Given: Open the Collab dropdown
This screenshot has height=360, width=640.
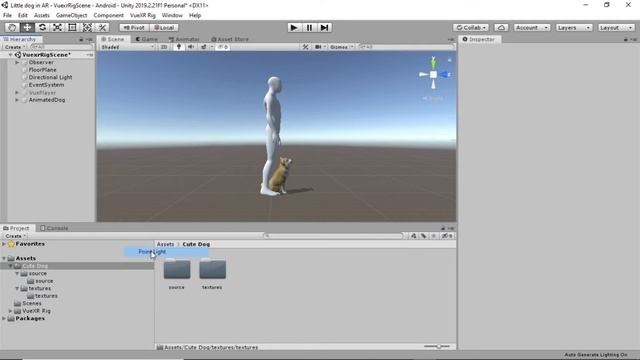Looking at the screenshot, I should (471, 27).
